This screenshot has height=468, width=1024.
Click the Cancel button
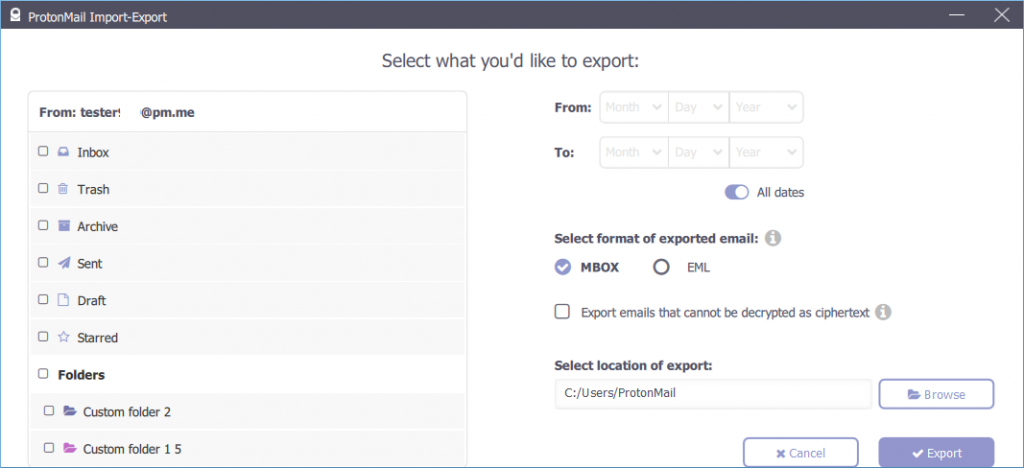[x=801, y=453]
